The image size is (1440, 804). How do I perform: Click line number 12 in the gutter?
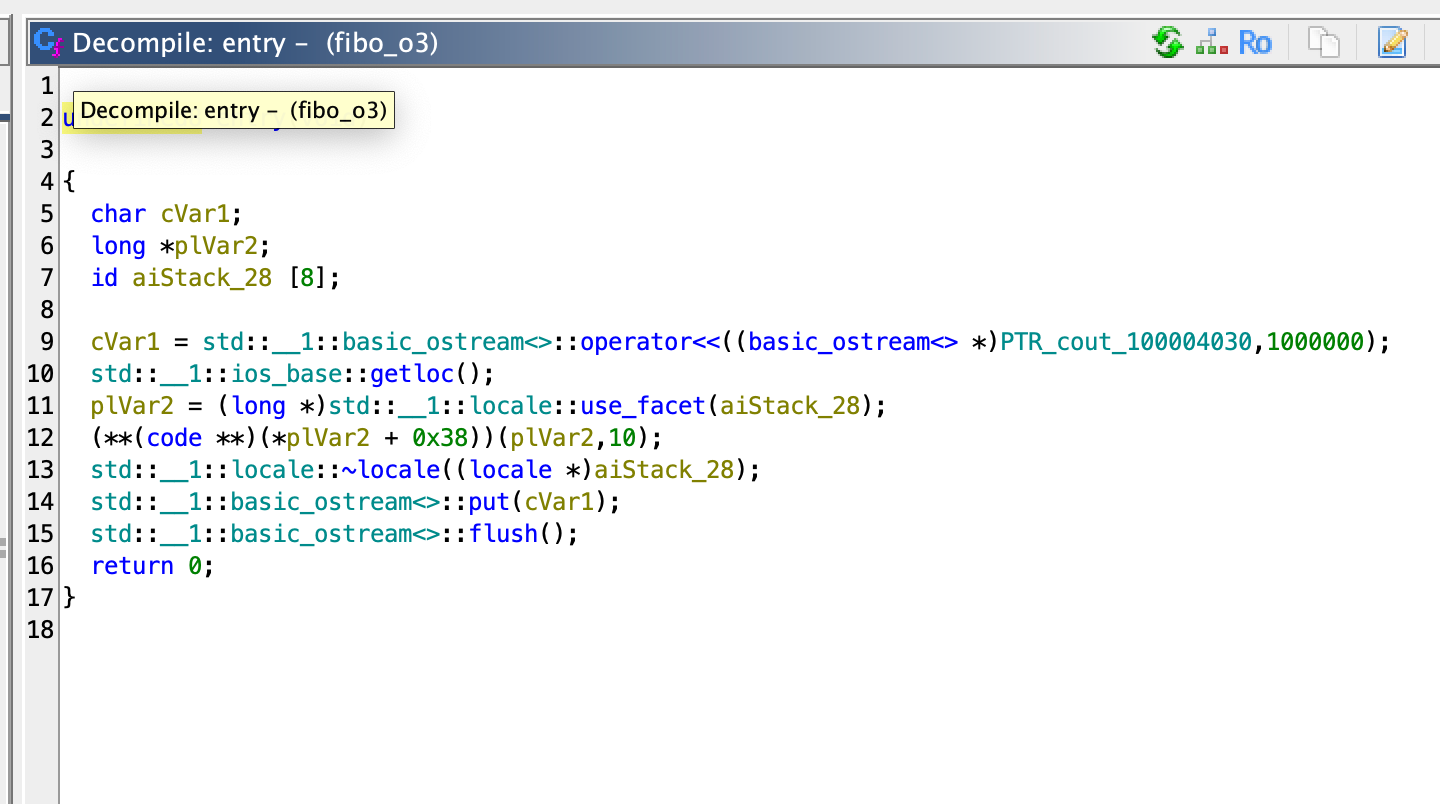(x=39, y=437)
